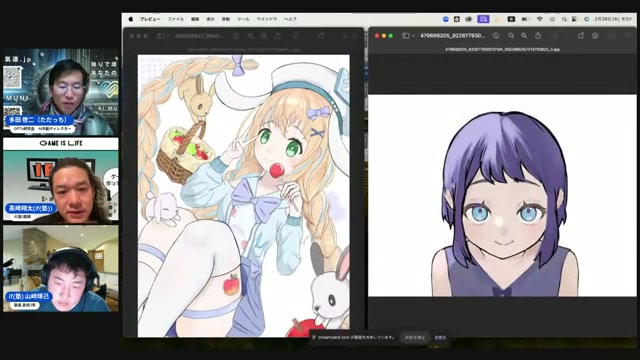Rotate the image in the left Preview window
640x360 pixels.
pos(321,36)
